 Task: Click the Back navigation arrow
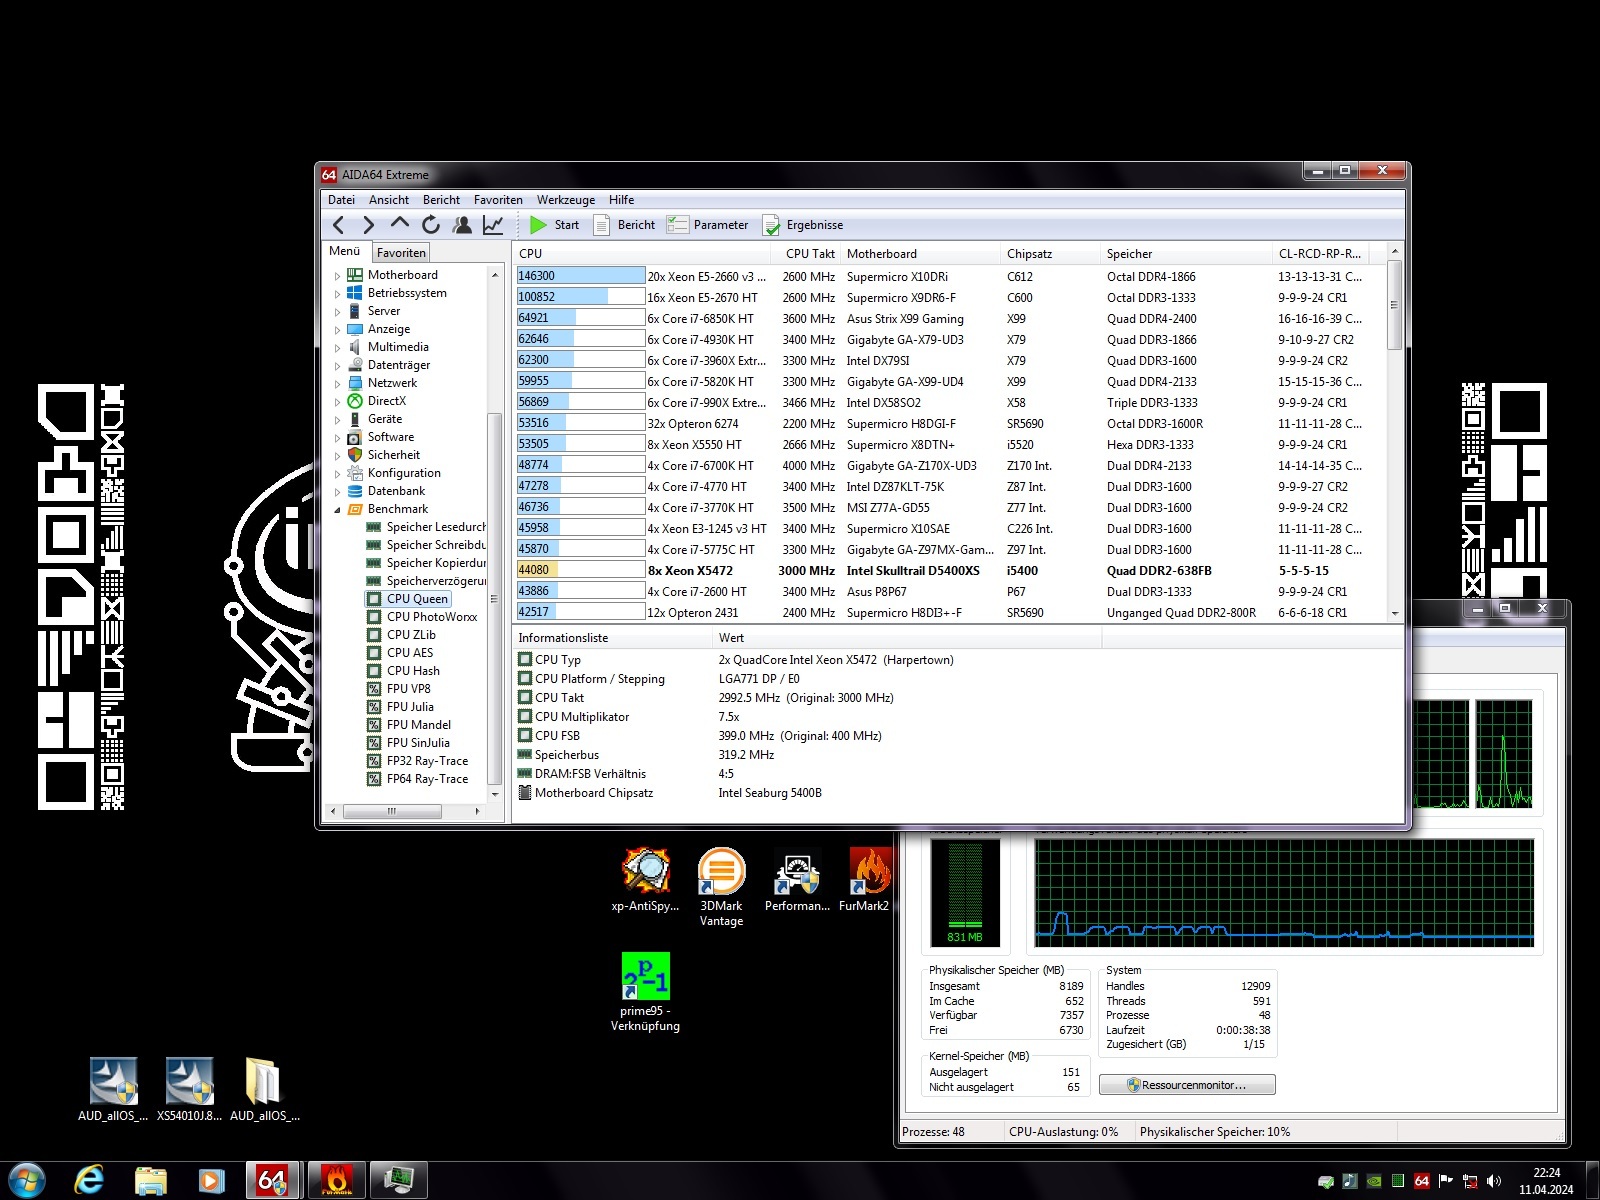[339, 225]
